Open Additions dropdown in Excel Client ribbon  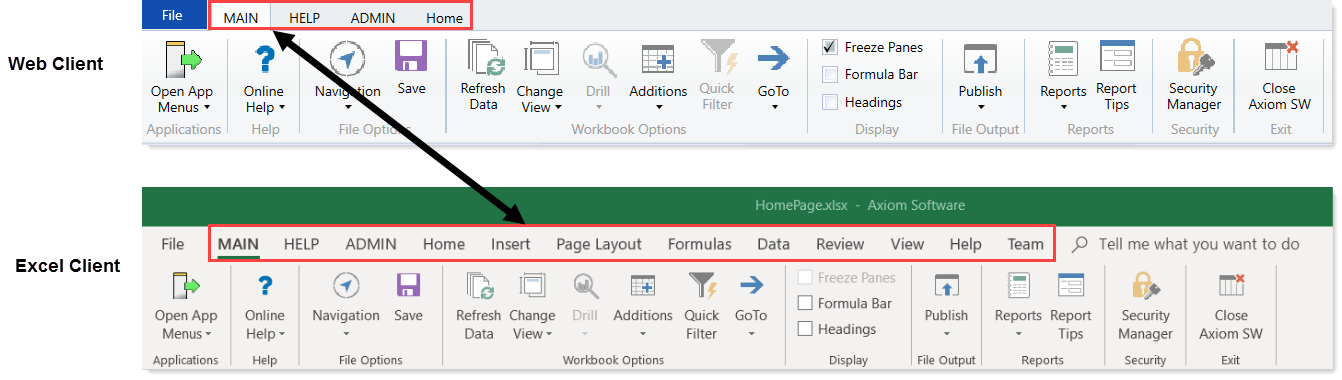click(643, 323)
